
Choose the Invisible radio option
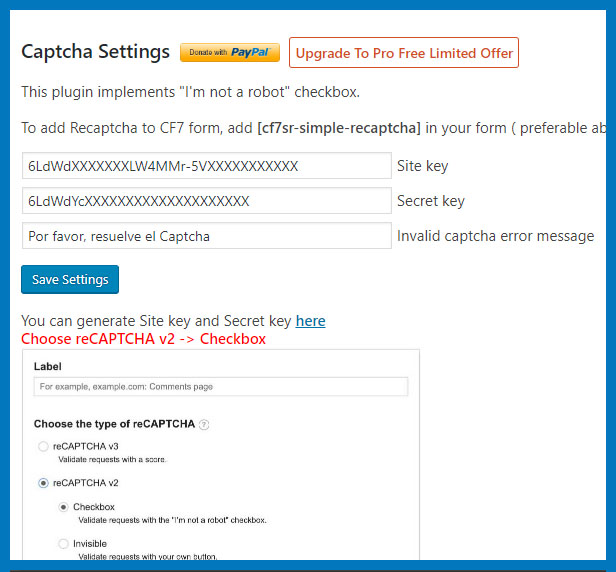click(x=63, y=544)
